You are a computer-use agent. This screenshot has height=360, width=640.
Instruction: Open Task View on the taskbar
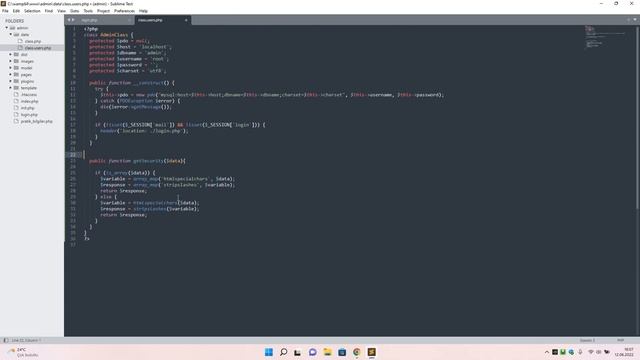[298, 352]
